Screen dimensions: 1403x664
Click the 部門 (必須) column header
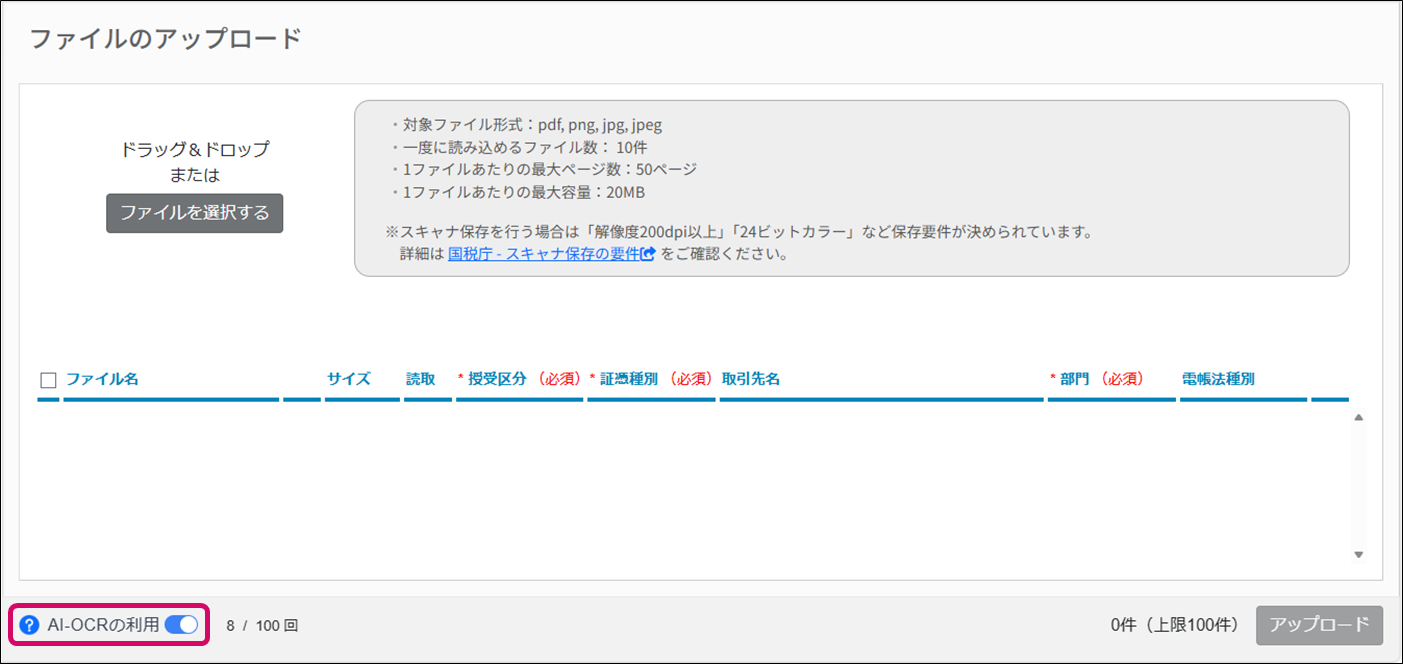pyautogui.click(x=1097, y=379)
